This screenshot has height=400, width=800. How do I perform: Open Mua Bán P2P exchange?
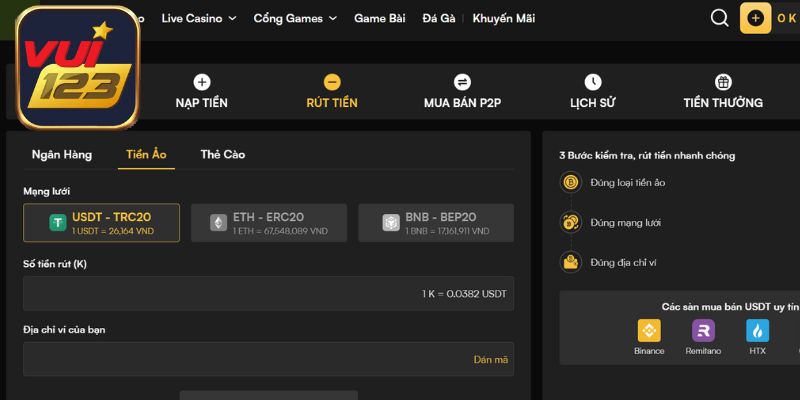pyautogui.click(x=462, y=83)
